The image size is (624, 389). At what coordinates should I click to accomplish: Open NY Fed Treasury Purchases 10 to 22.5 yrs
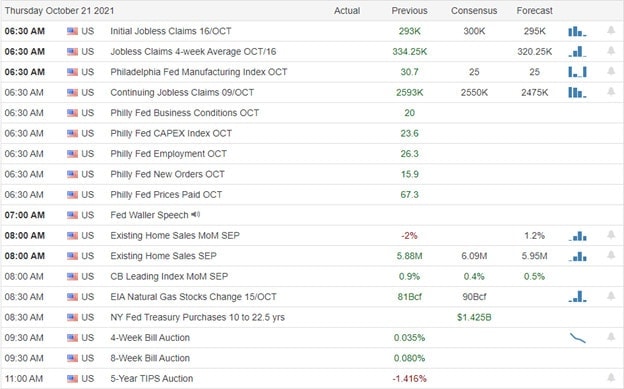click(x=197, y=317)
